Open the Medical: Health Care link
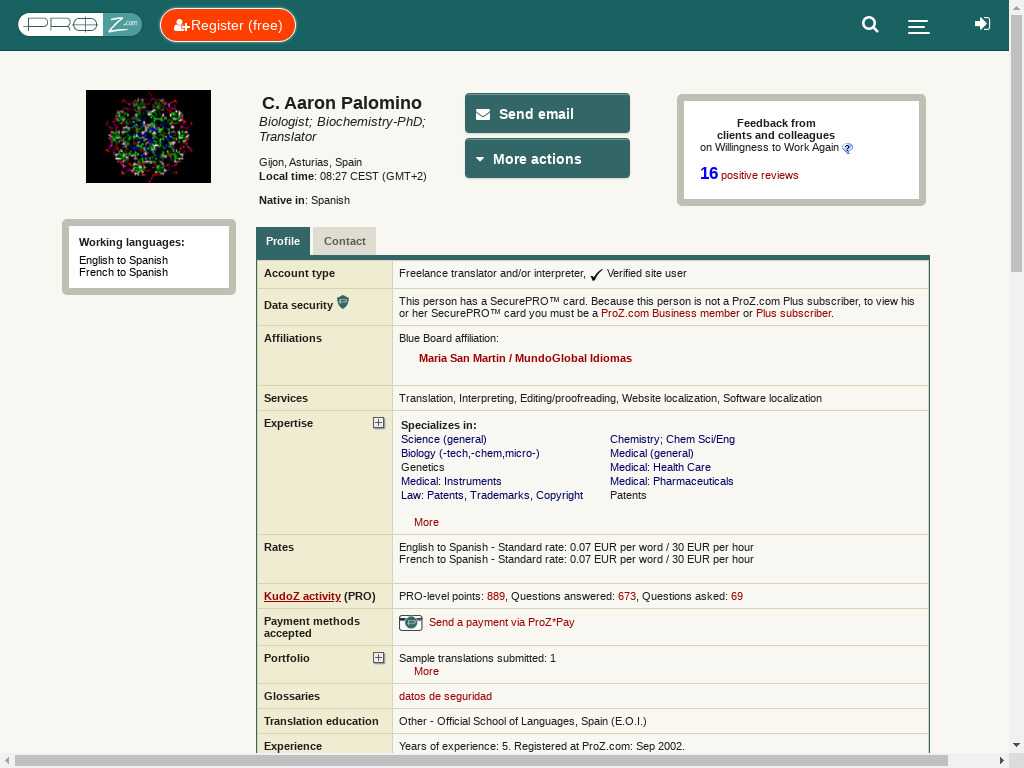 click(660, 467)
